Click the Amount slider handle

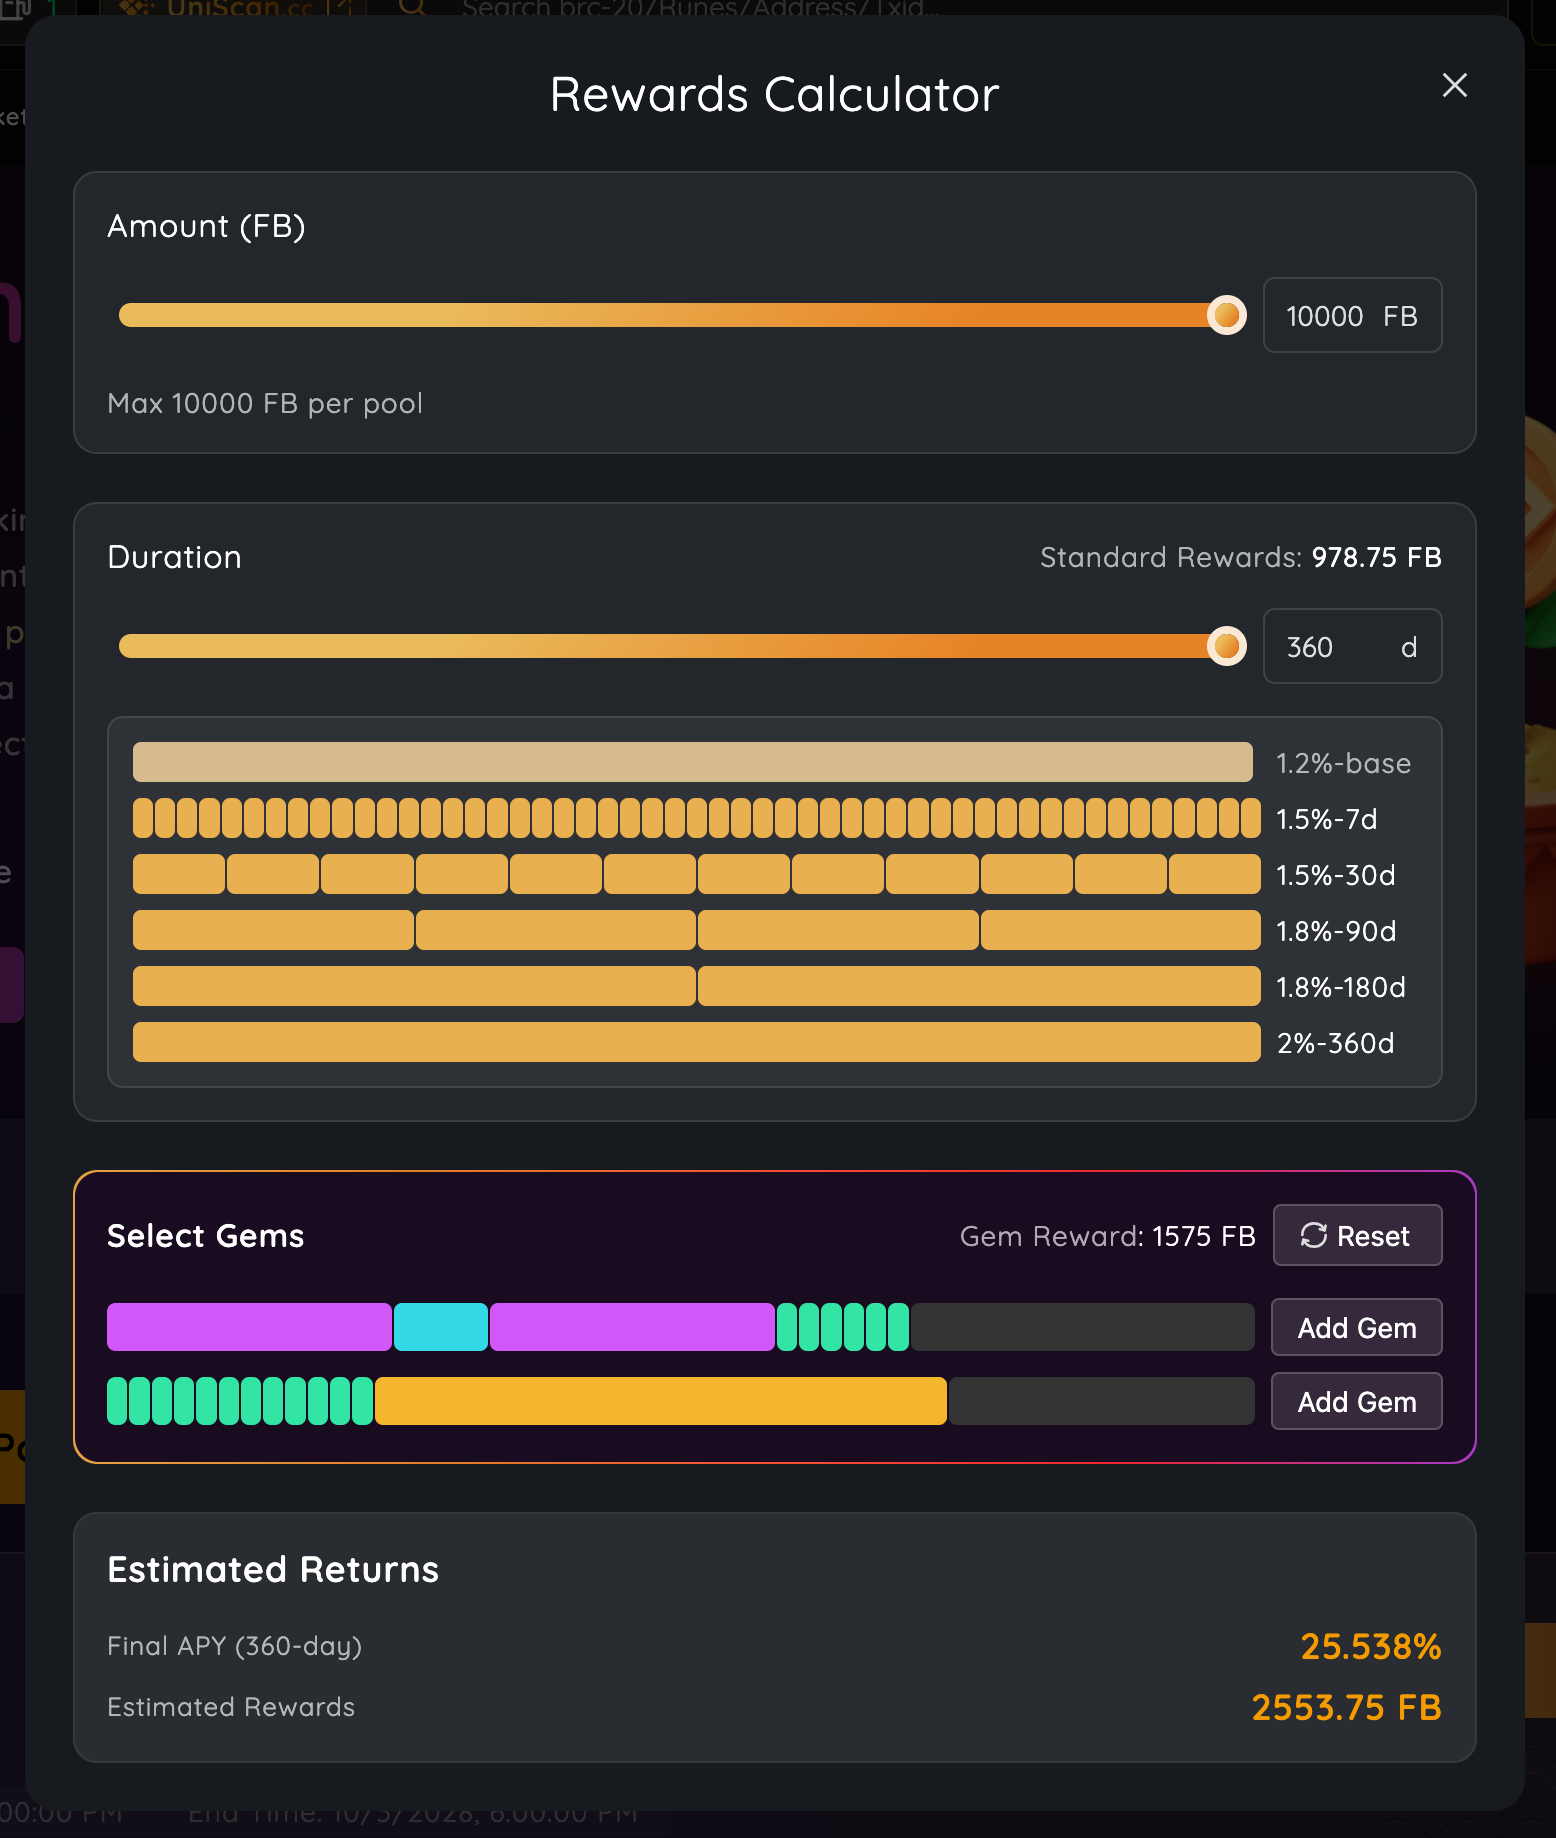[1226, 316]
